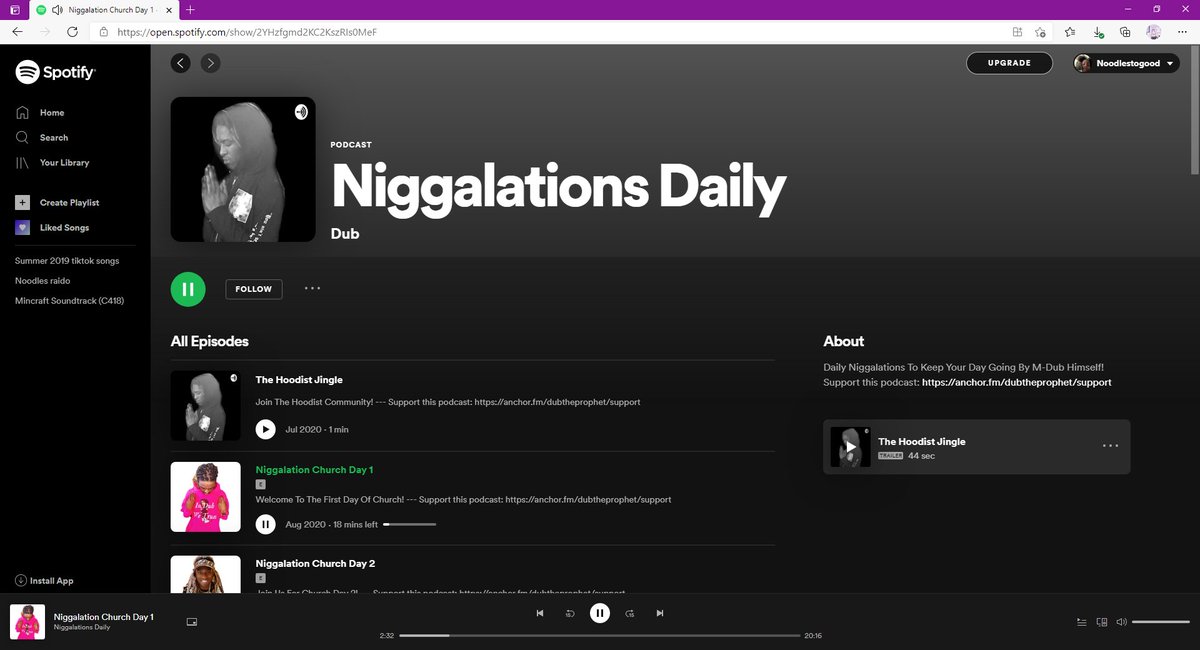Click the Spotify logo in the sidebar

pyautogui.click(x=55, y=72)
